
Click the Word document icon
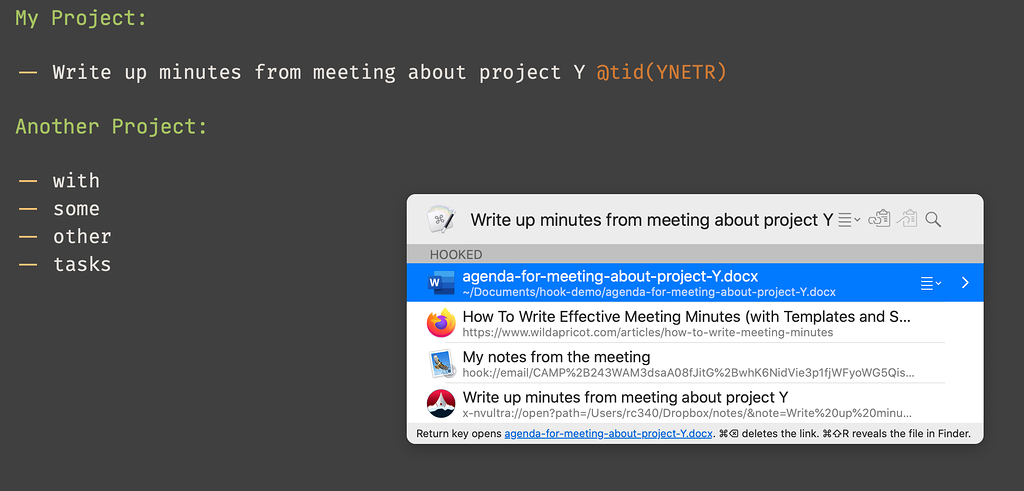click(441, 283)
